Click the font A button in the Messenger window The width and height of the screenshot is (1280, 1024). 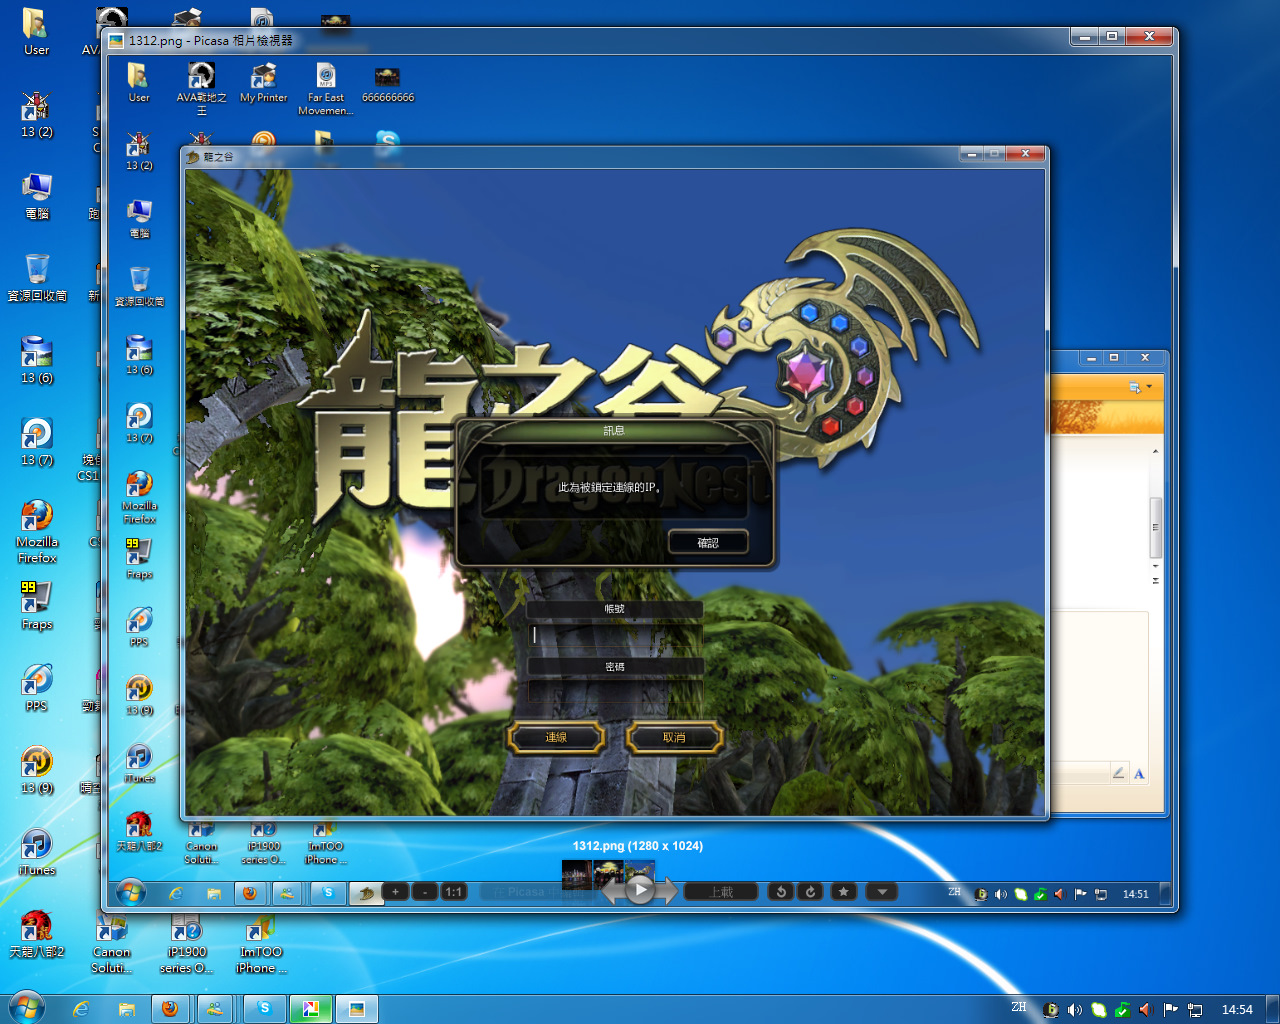[x=1139, y=773]
